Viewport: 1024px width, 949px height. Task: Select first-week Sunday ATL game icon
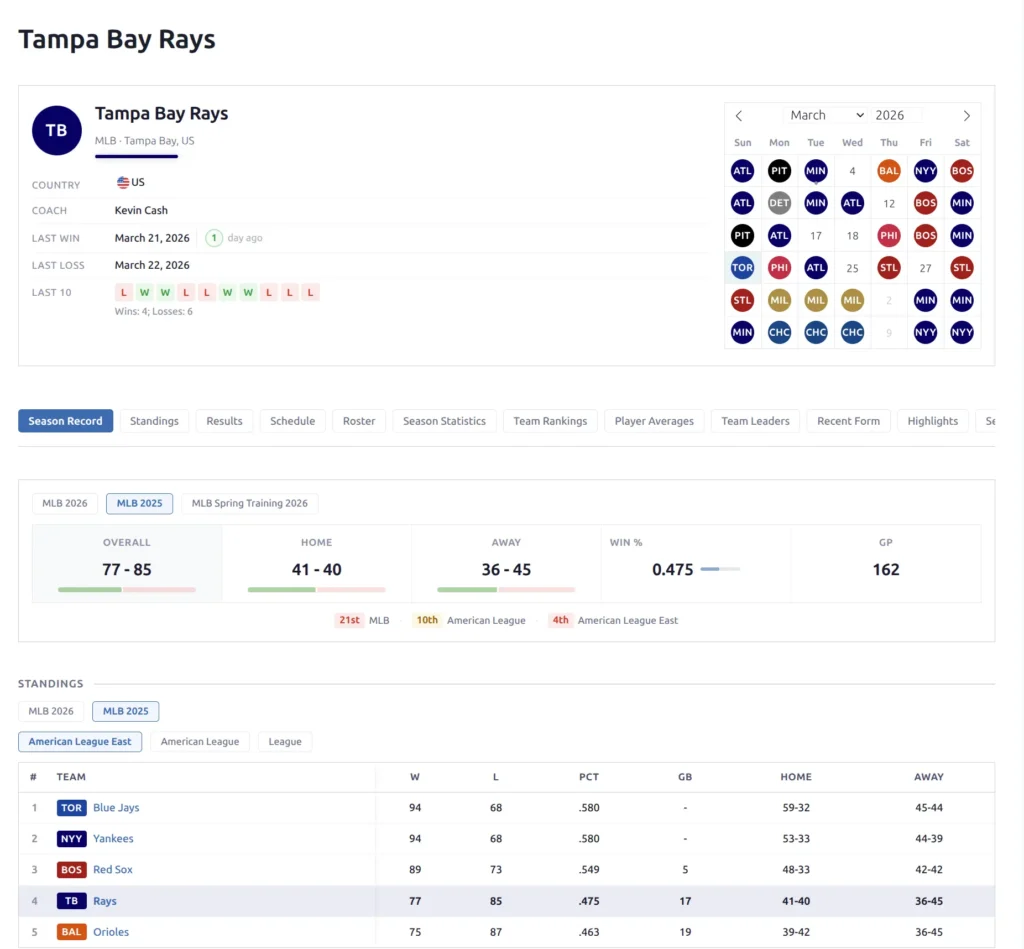point(743,171)
